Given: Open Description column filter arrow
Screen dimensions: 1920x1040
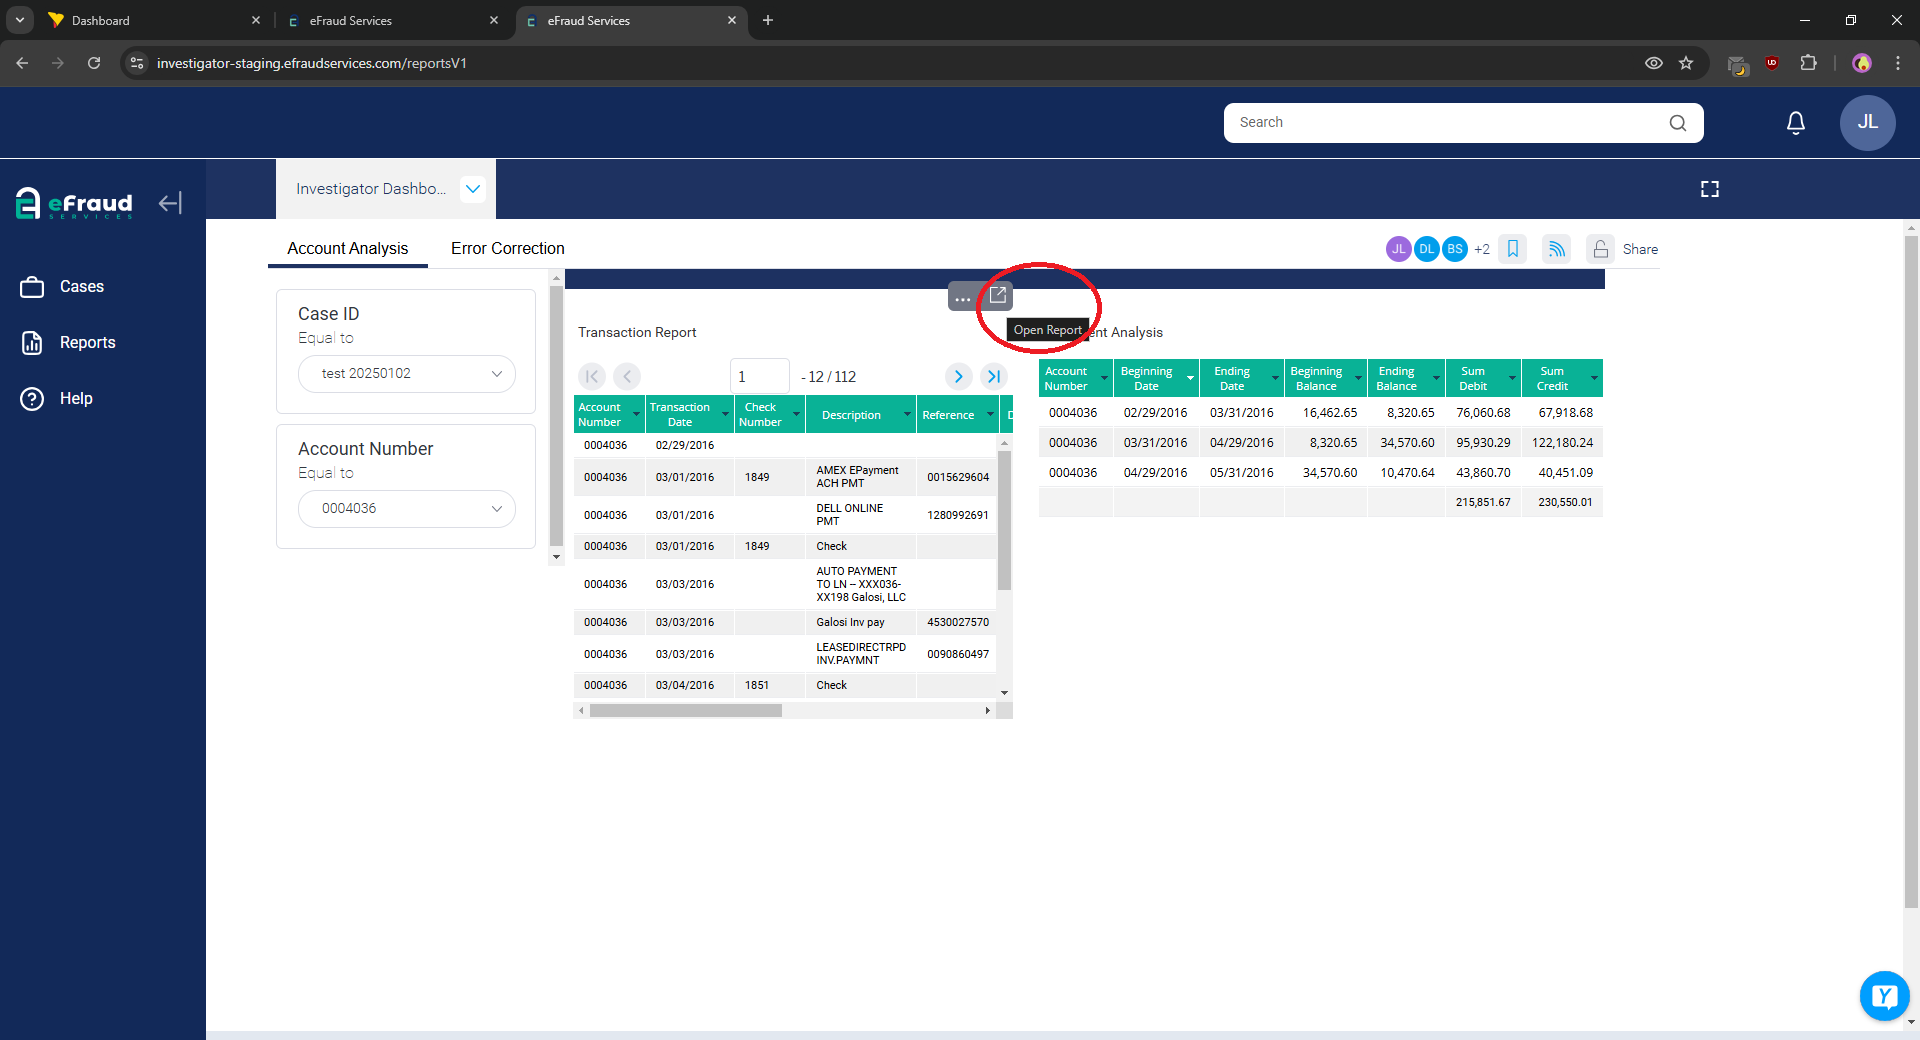Looking at the screenshot, I should pos(907,415).
